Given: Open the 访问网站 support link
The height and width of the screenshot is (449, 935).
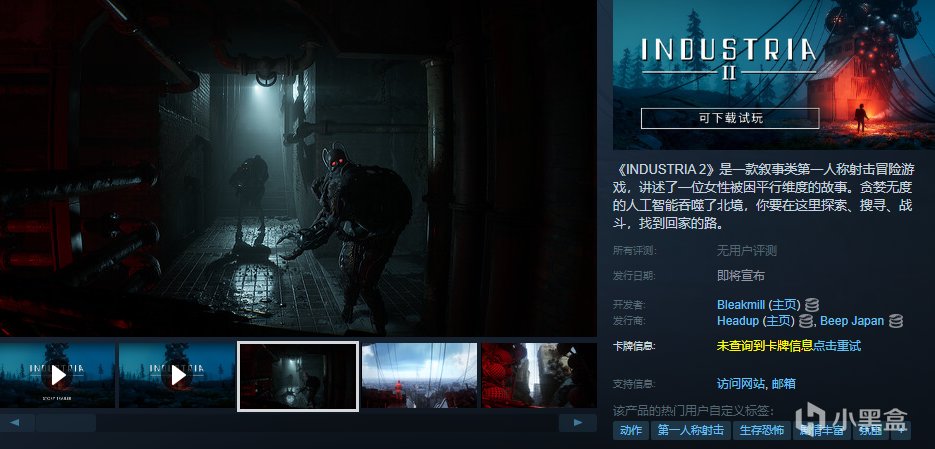Looking at the screenshot, I should point(740,384).
